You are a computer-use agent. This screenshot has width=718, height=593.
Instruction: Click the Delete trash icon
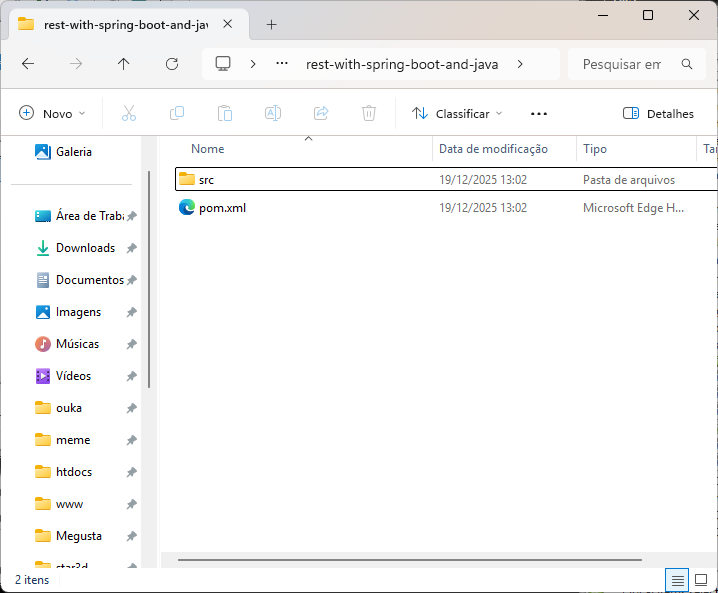(x=369, y=114)
